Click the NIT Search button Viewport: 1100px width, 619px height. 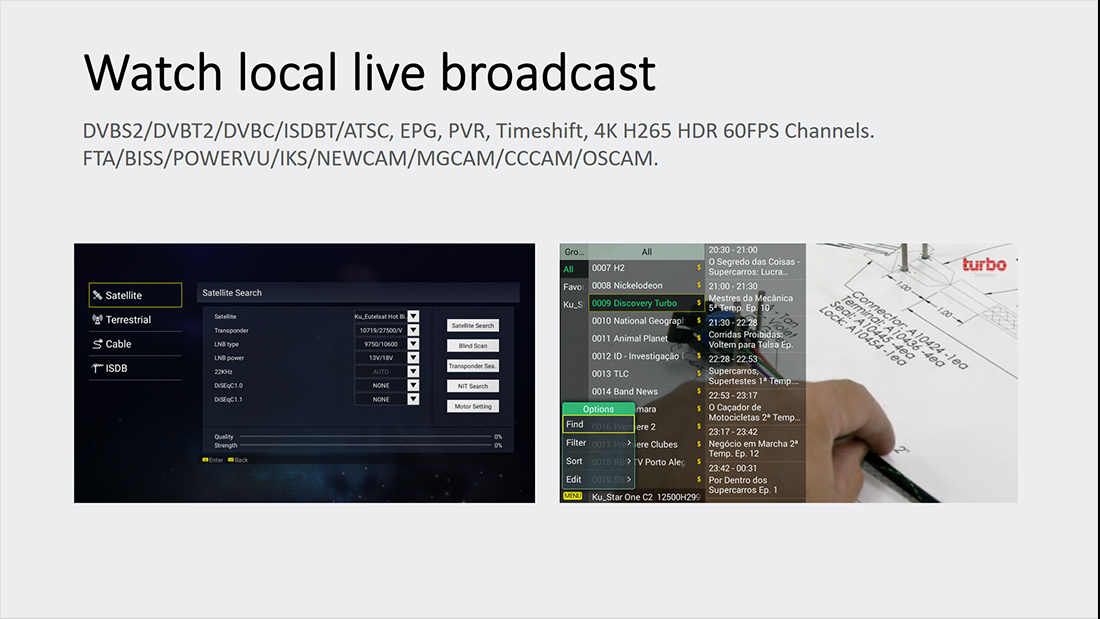pyautogui.click(x=473, y=386)
